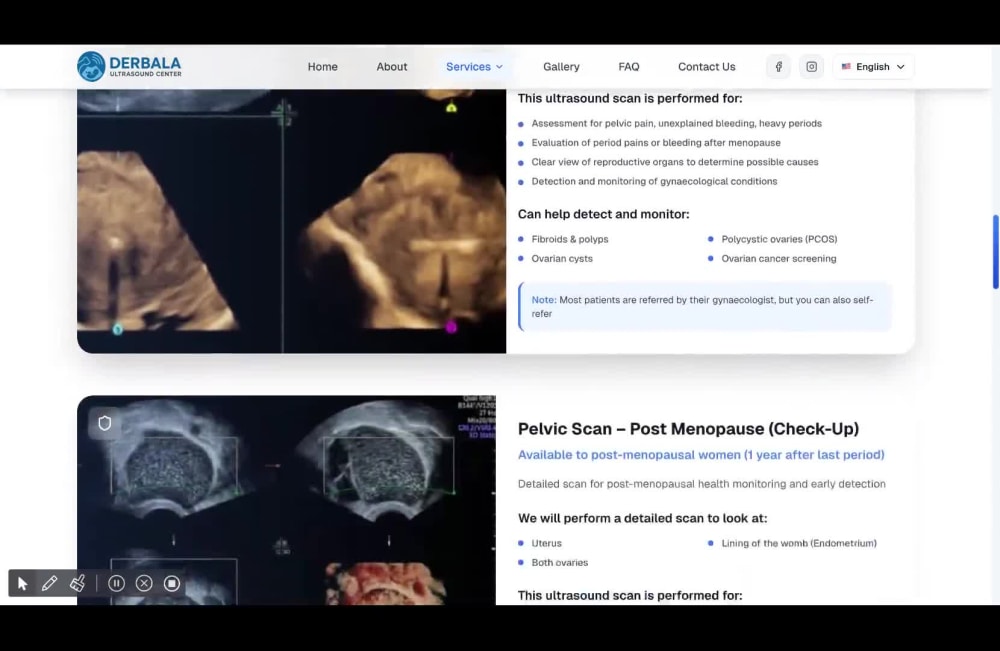Open the Facebook page icon
The height and width of the screenshot is (651, 1000).
pyautogui.click(x=778, y=66)
